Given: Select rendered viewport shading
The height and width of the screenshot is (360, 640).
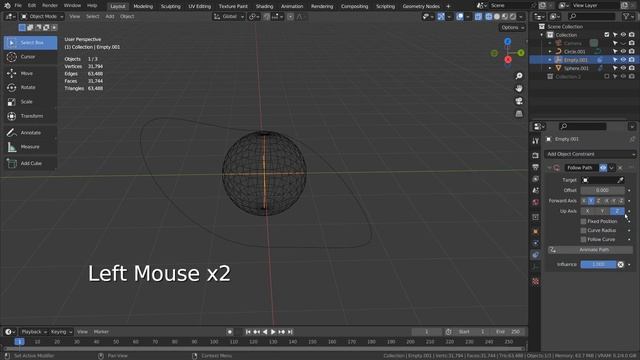Looking at the screenshot, I should [x=513, y=17].
